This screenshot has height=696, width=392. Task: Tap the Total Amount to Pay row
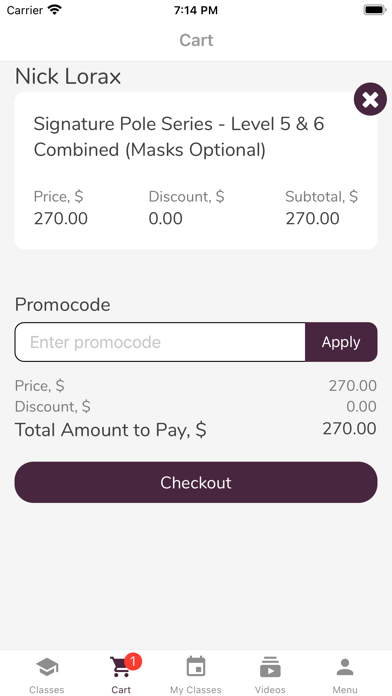(x=196, y=430)
